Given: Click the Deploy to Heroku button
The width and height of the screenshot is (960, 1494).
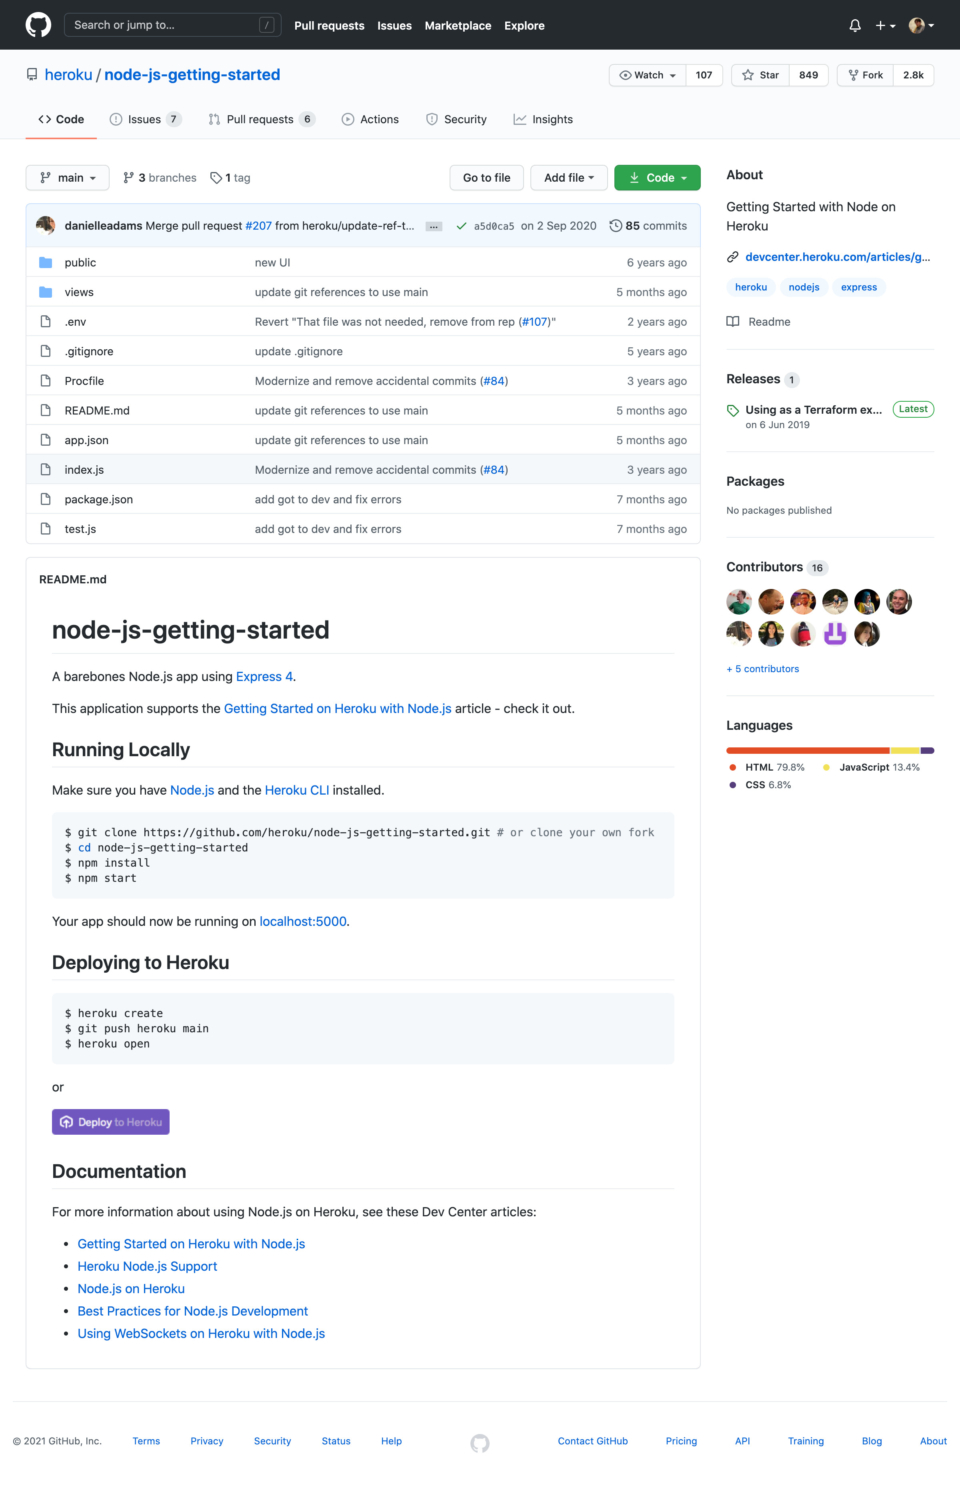Looking at the screenshot, I should pos(110,1121).
